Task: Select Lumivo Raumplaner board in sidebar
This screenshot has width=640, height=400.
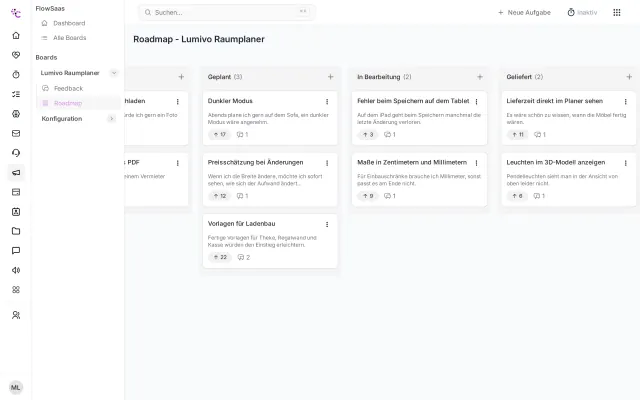Action: (70, 73)
